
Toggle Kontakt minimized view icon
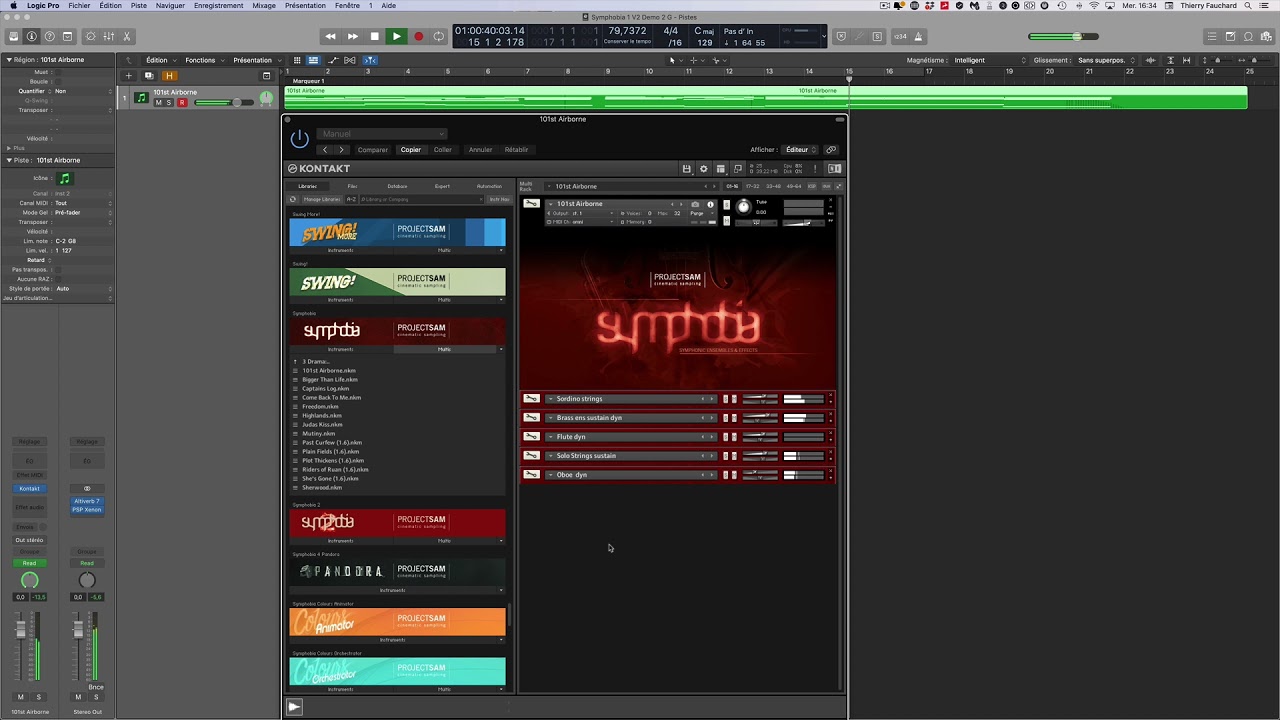738,169
